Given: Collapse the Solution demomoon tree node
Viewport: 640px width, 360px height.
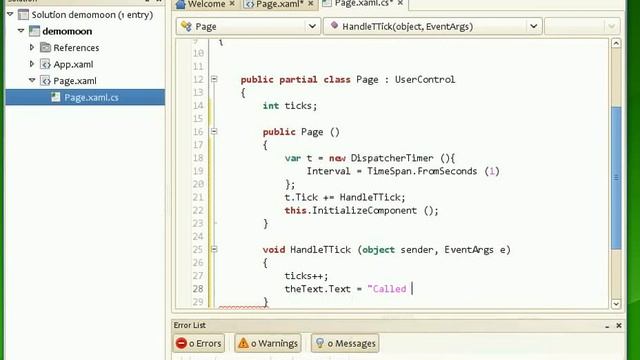Looking at the screenshot, I should click(x=10, y=14).
